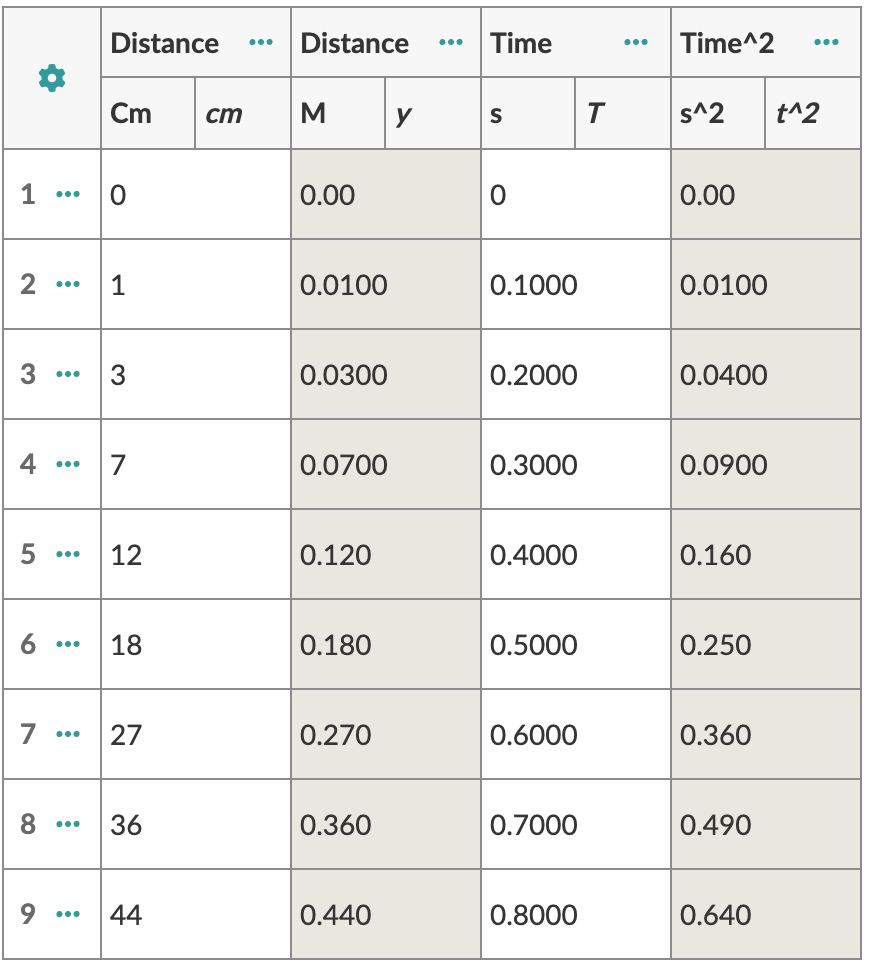Expand row 2 options menu
Image resolution: width=875 pixels, height=978 pixels.
pos(67,284)
